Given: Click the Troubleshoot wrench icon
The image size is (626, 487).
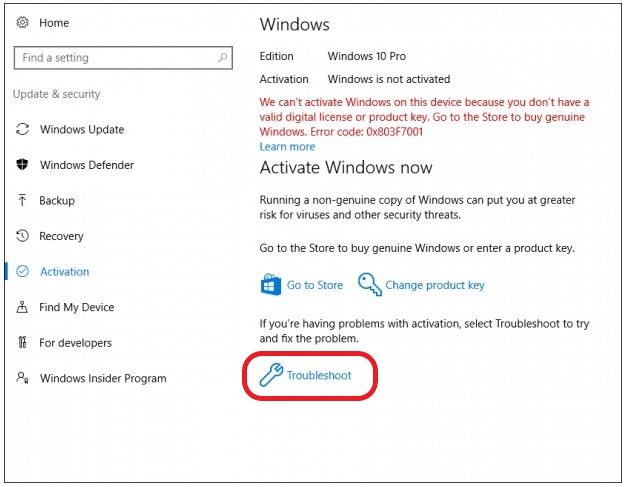Looking at the screenshot, I should pyautogui.click(x=271, y=375).
